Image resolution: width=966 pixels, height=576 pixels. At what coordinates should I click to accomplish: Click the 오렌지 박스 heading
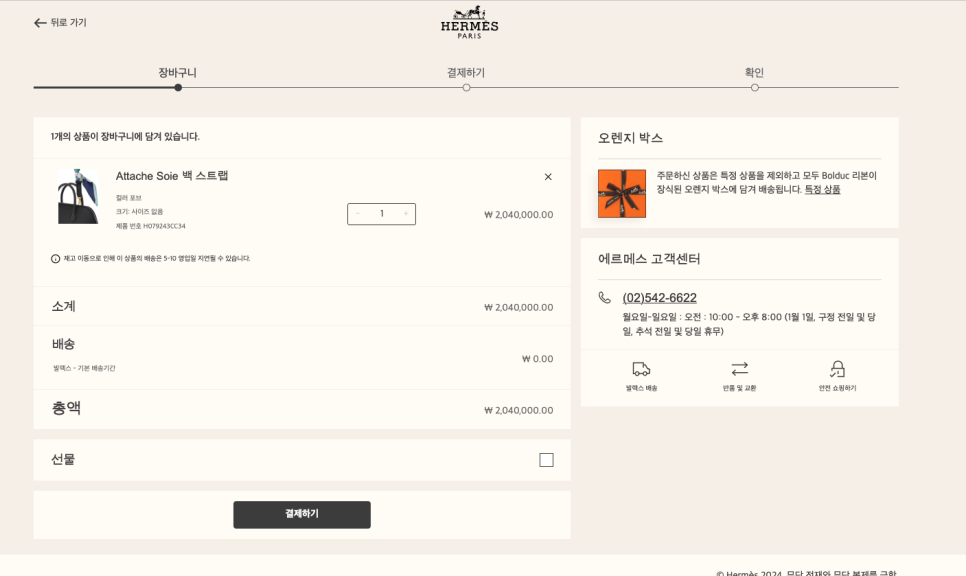tap(630, 138)
